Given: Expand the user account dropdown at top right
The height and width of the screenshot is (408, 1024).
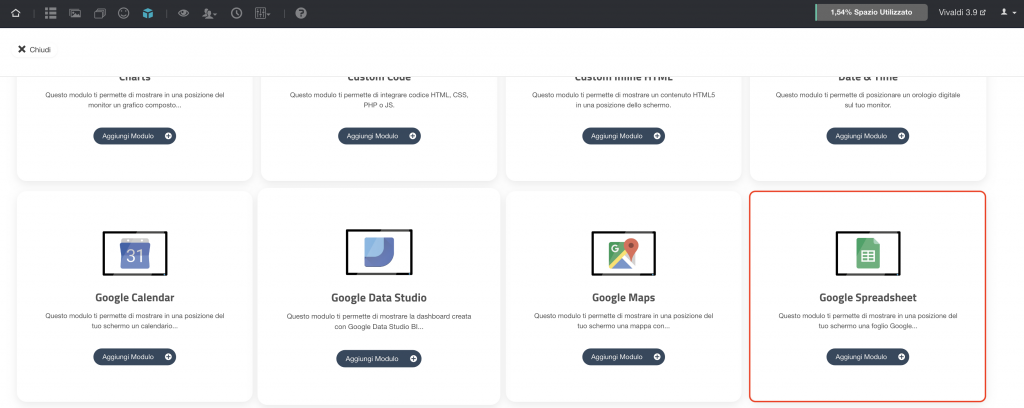Looking at the screenshot, I should 1008,12.
